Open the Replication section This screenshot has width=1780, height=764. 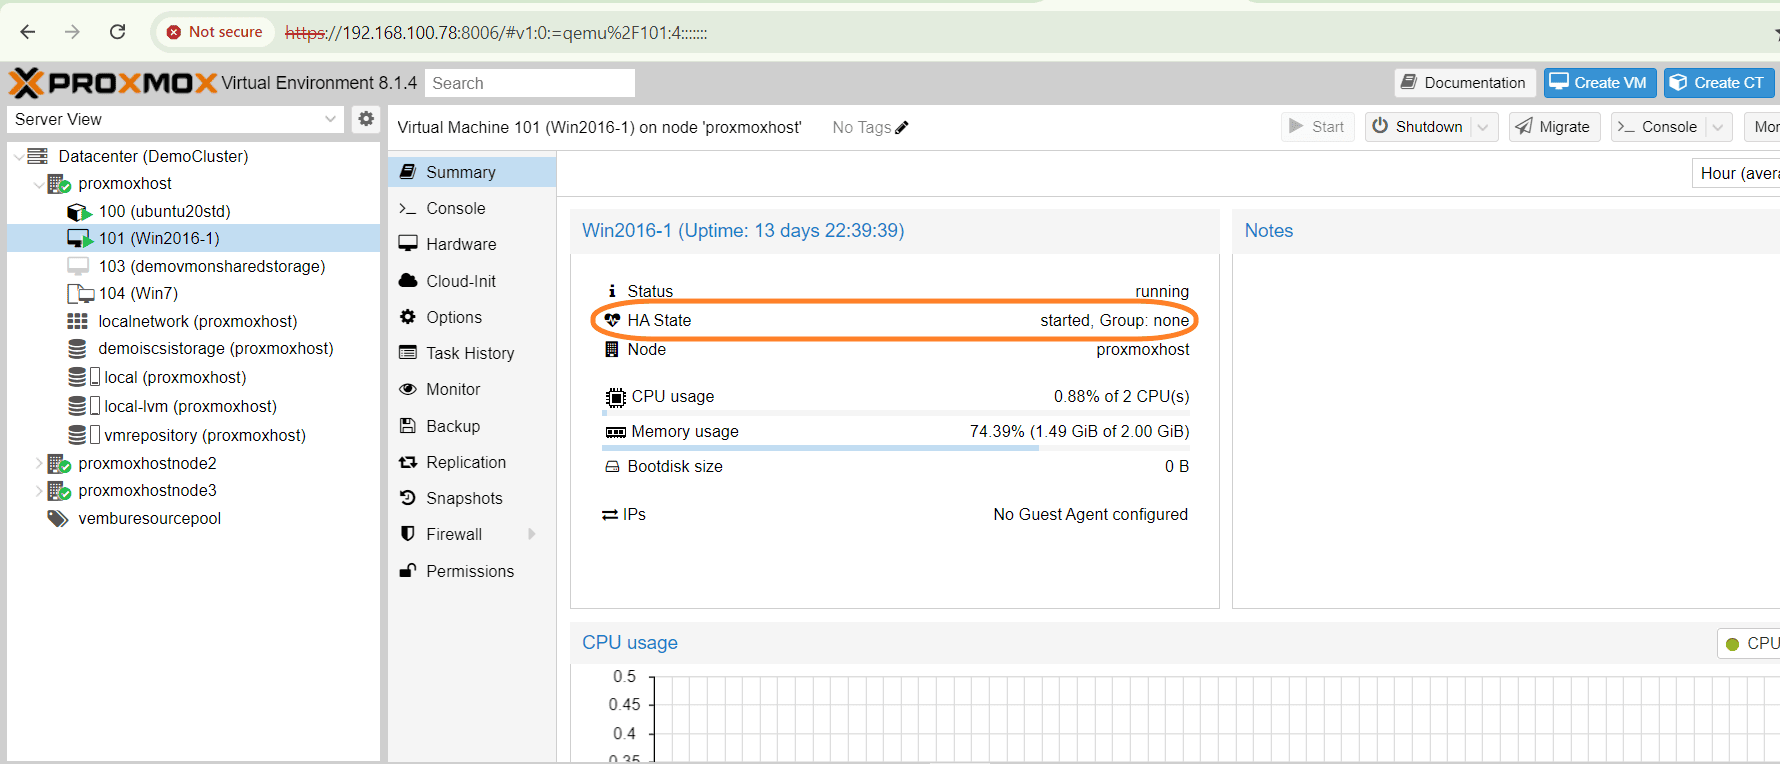(x=472, y=462)
